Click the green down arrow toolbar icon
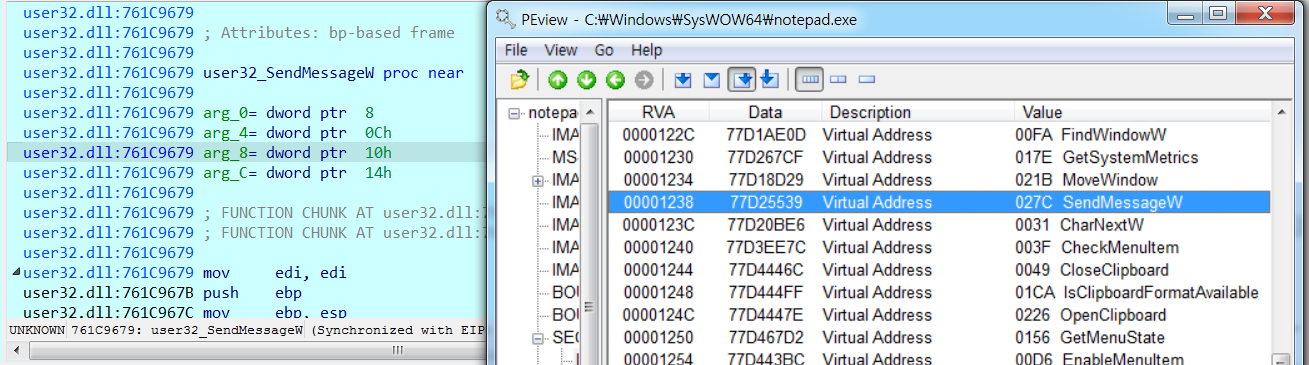This screenshot has height=365, width=1309. coord(586,79)
